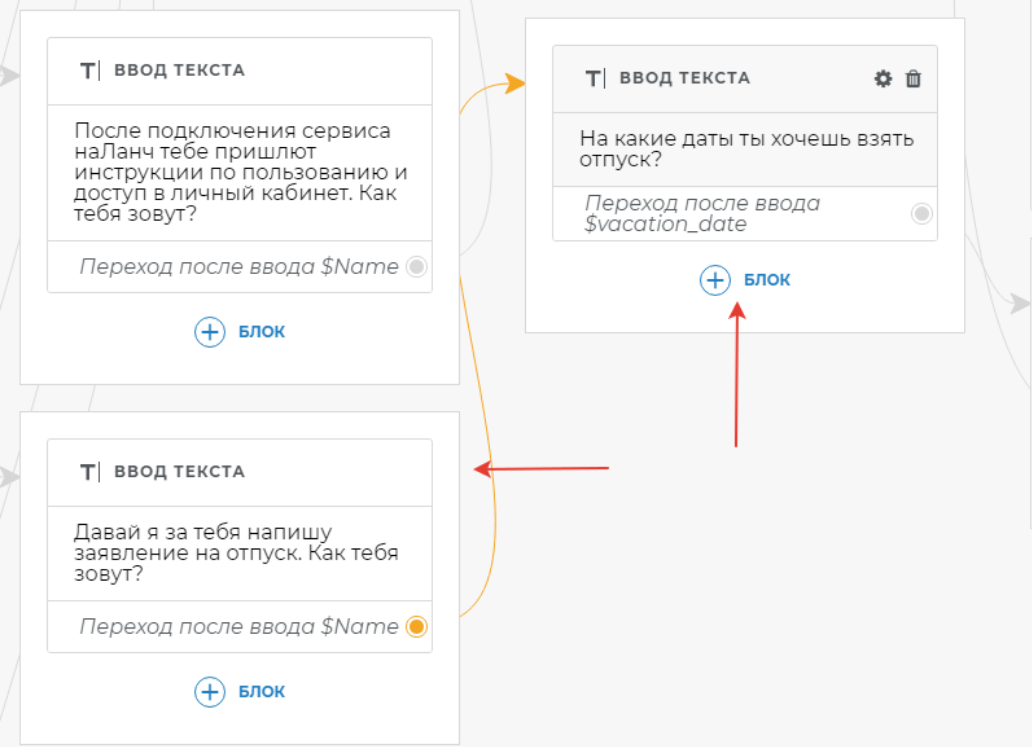Image resolution: width=1032 pixels, height=747 pixels.
Task: Click text input icon in vacation application header
Action: (x=90, y=472)
